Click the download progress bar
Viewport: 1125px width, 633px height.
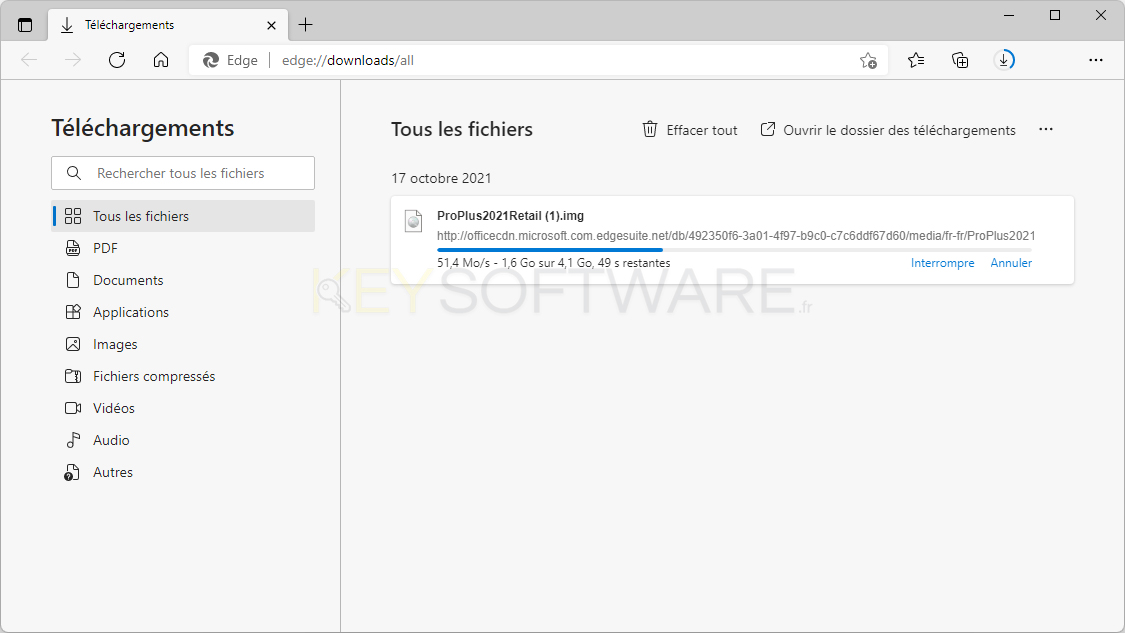[x=734, y=250]
